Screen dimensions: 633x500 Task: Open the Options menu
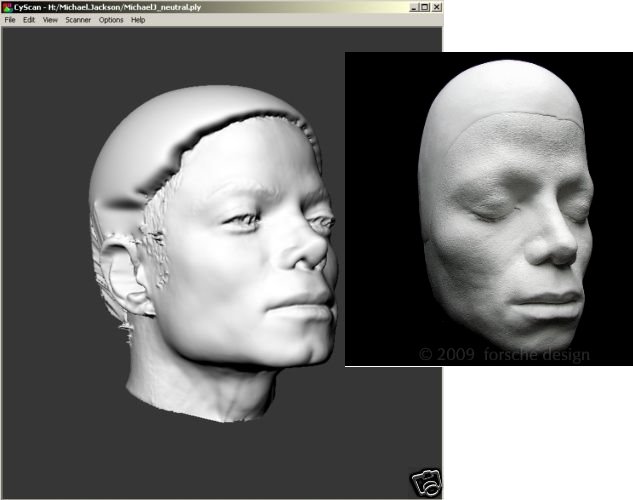tap(111, 20)
